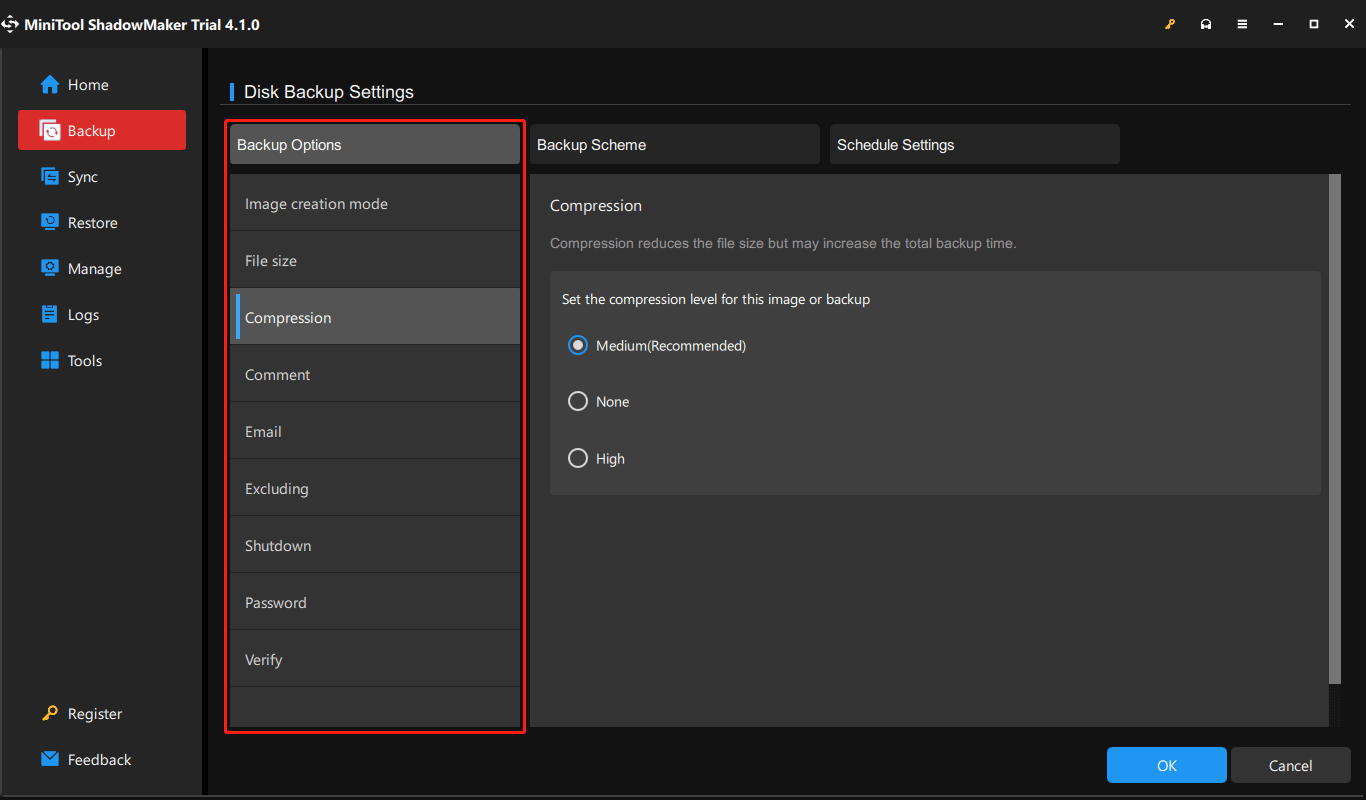Select the None compression level
This screenshot has height=800, width=1366.
click(578, 401)
